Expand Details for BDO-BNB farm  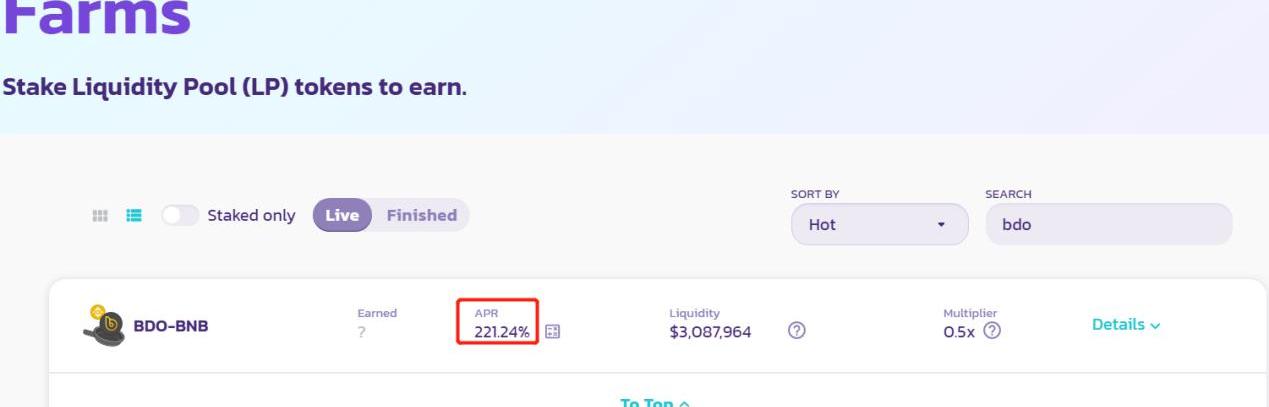1126,325
